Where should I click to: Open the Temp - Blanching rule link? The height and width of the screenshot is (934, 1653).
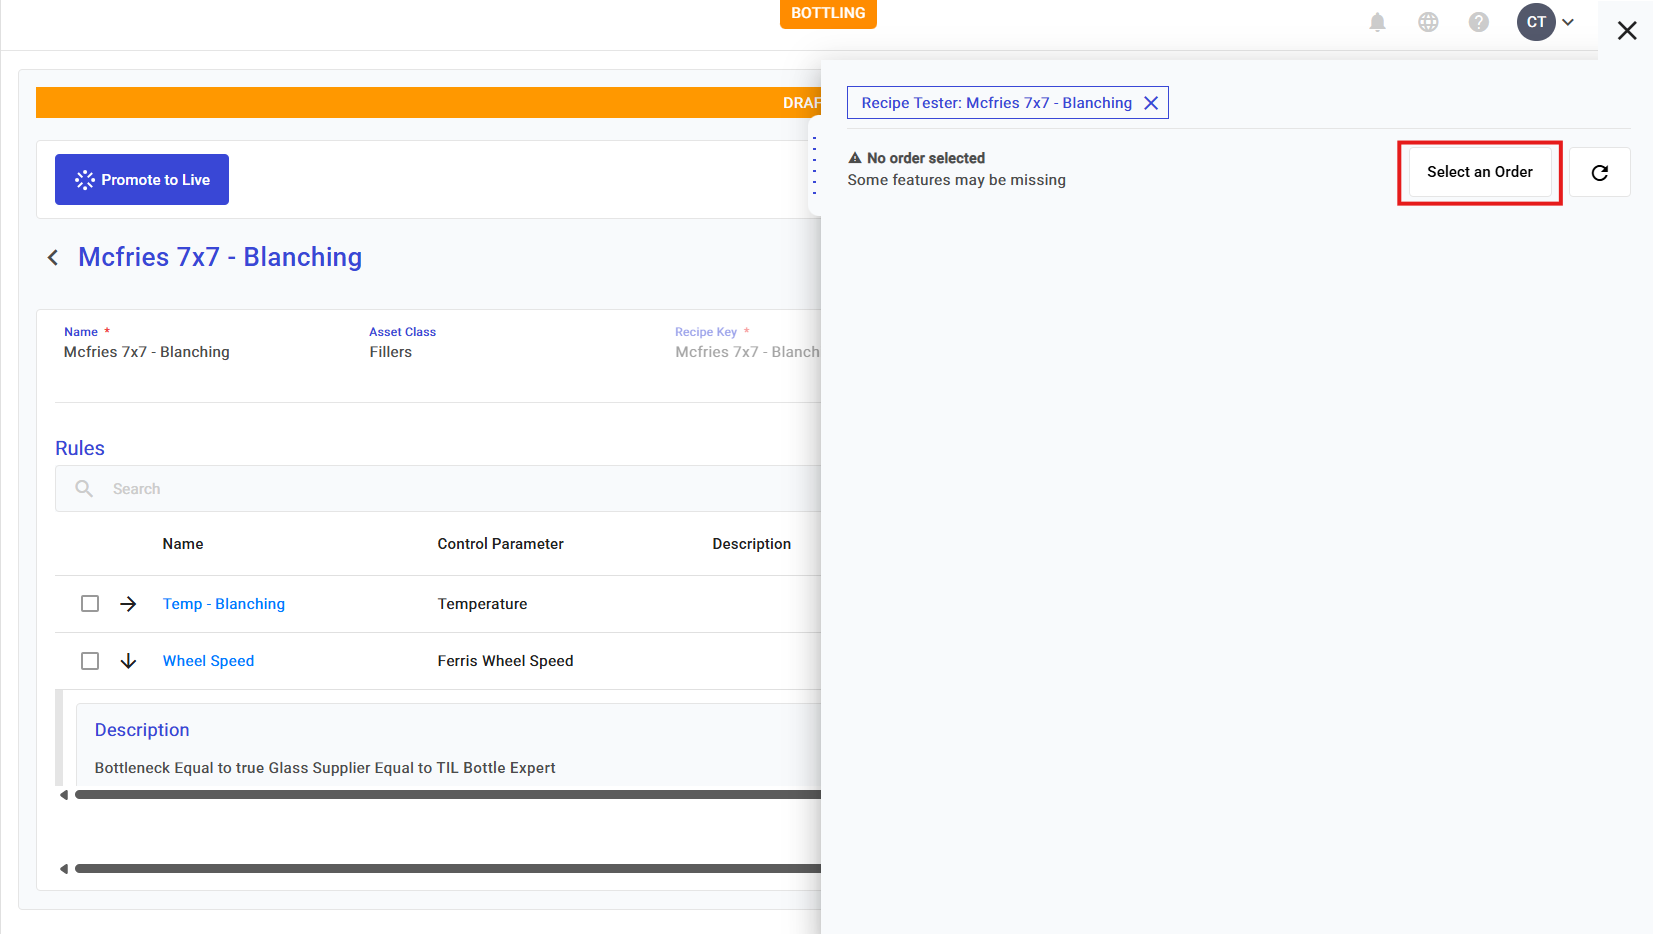click(224, 604)
